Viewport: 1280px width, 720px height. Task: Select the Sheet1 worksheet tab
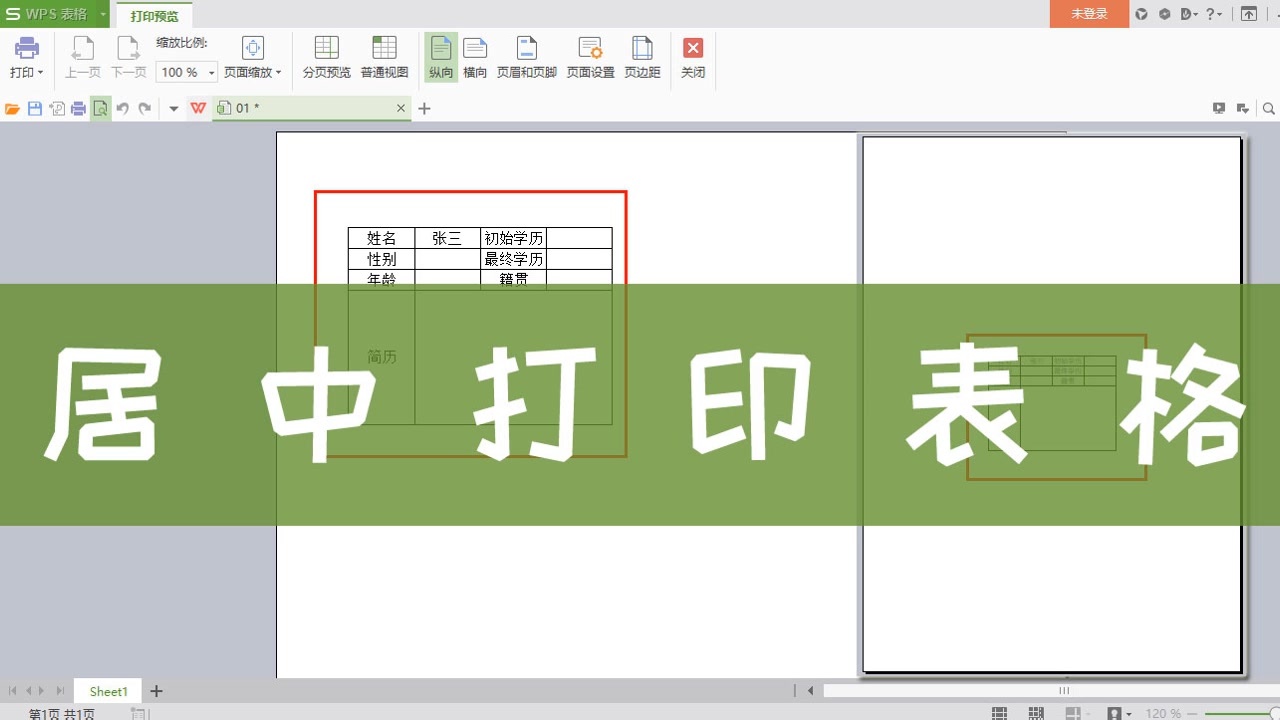coord(109,691)
